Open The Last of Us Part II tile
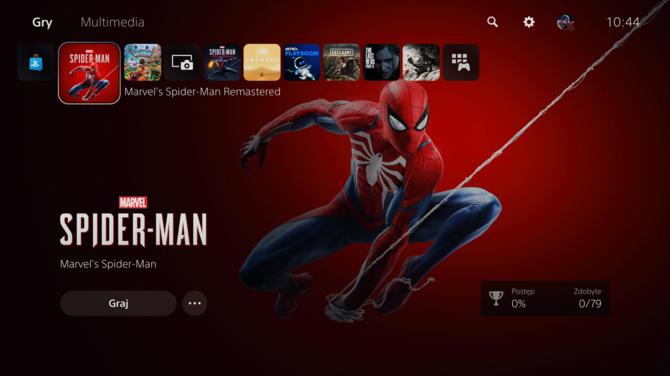Viewport: 670px width, 376px height. [382, 62]
